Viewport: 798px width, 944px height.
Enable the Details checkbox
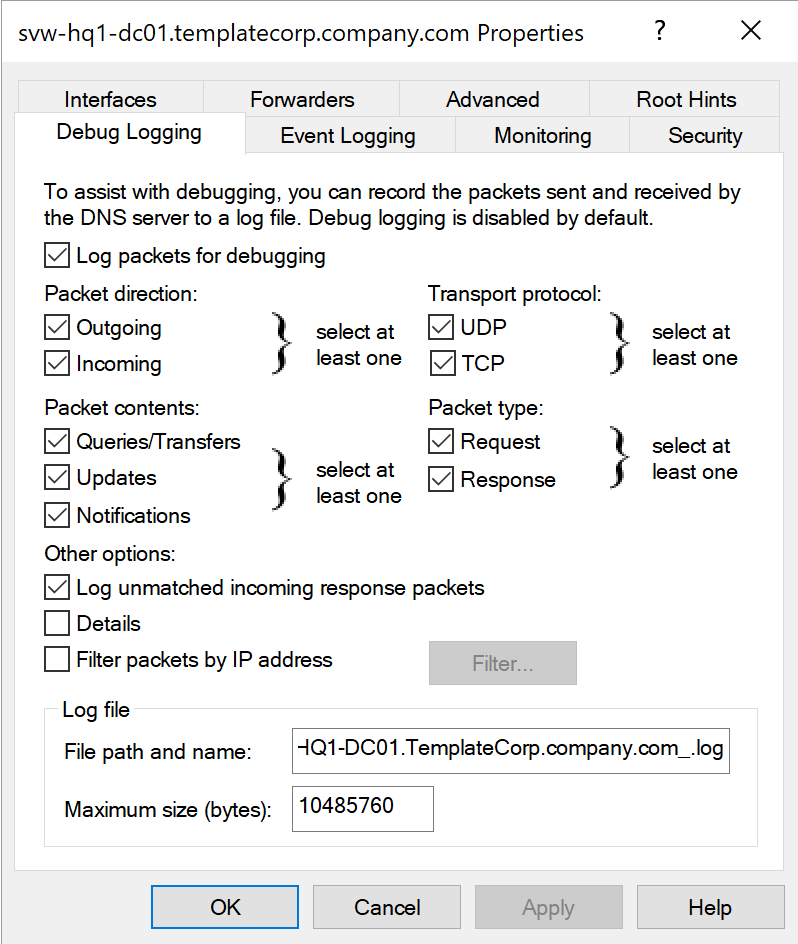pyautogui.click(x=57, y=624)
